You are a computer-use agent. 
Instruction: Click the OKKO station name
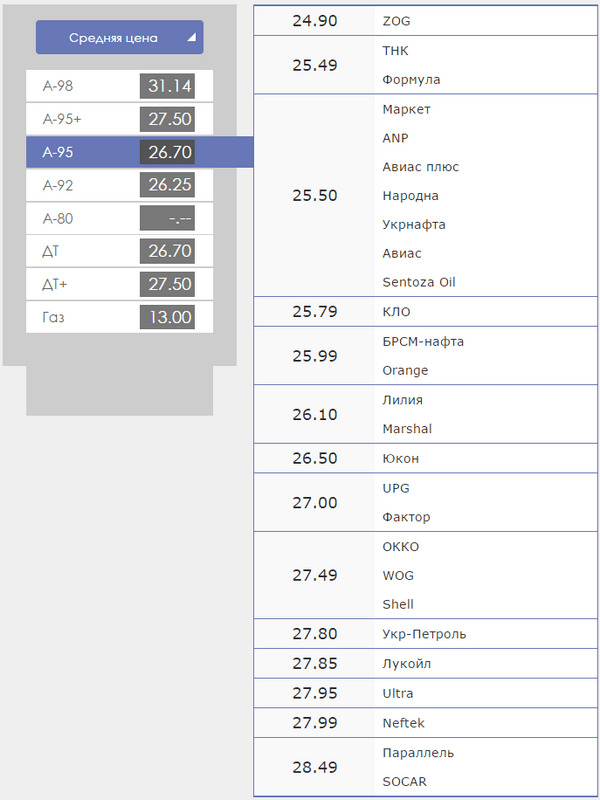401,546
